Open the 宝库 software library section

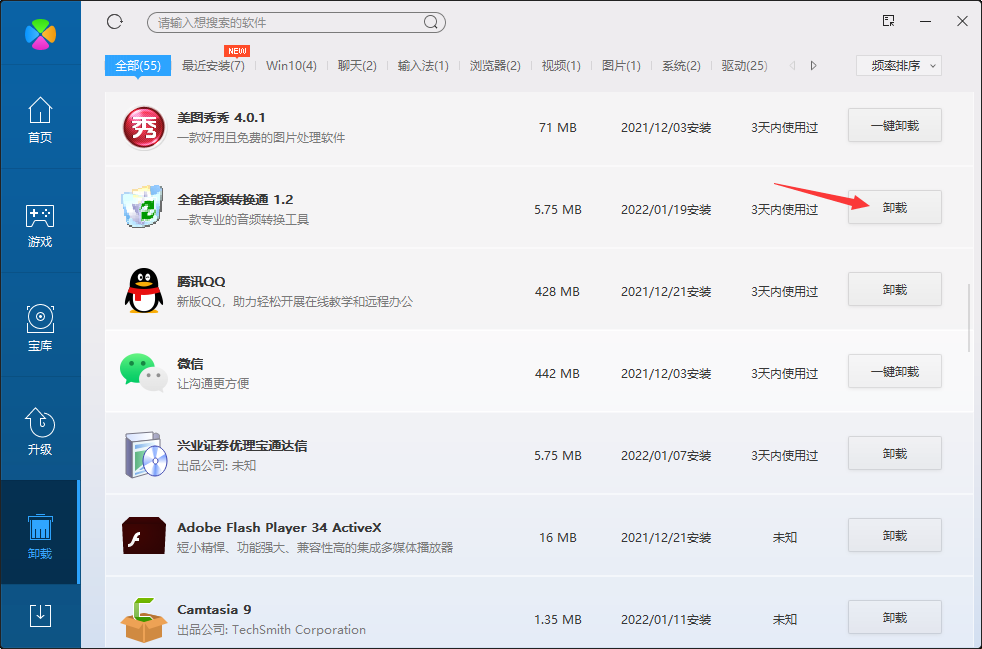tap(40, 328)
